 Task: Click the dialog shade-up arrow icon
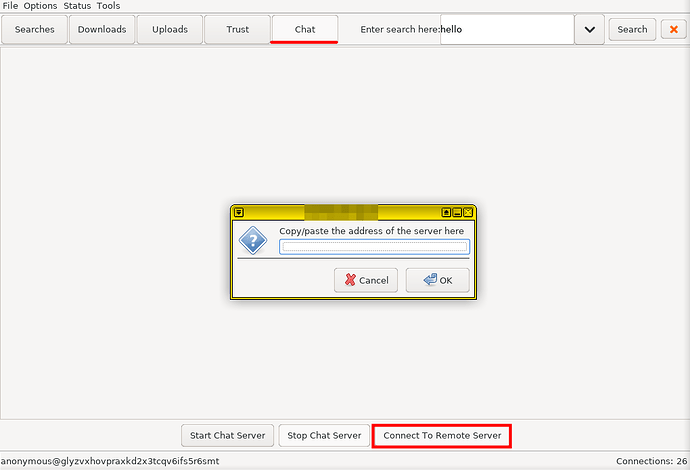click(446, 213)
